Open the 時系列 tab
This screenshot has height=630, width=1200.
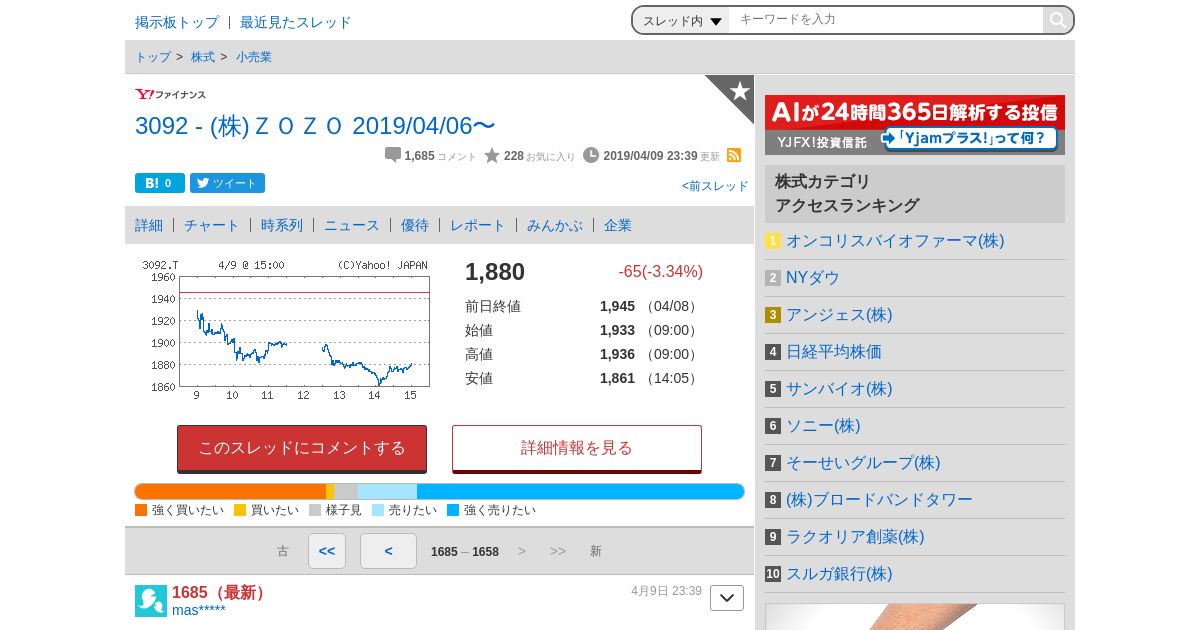(282, 225)
